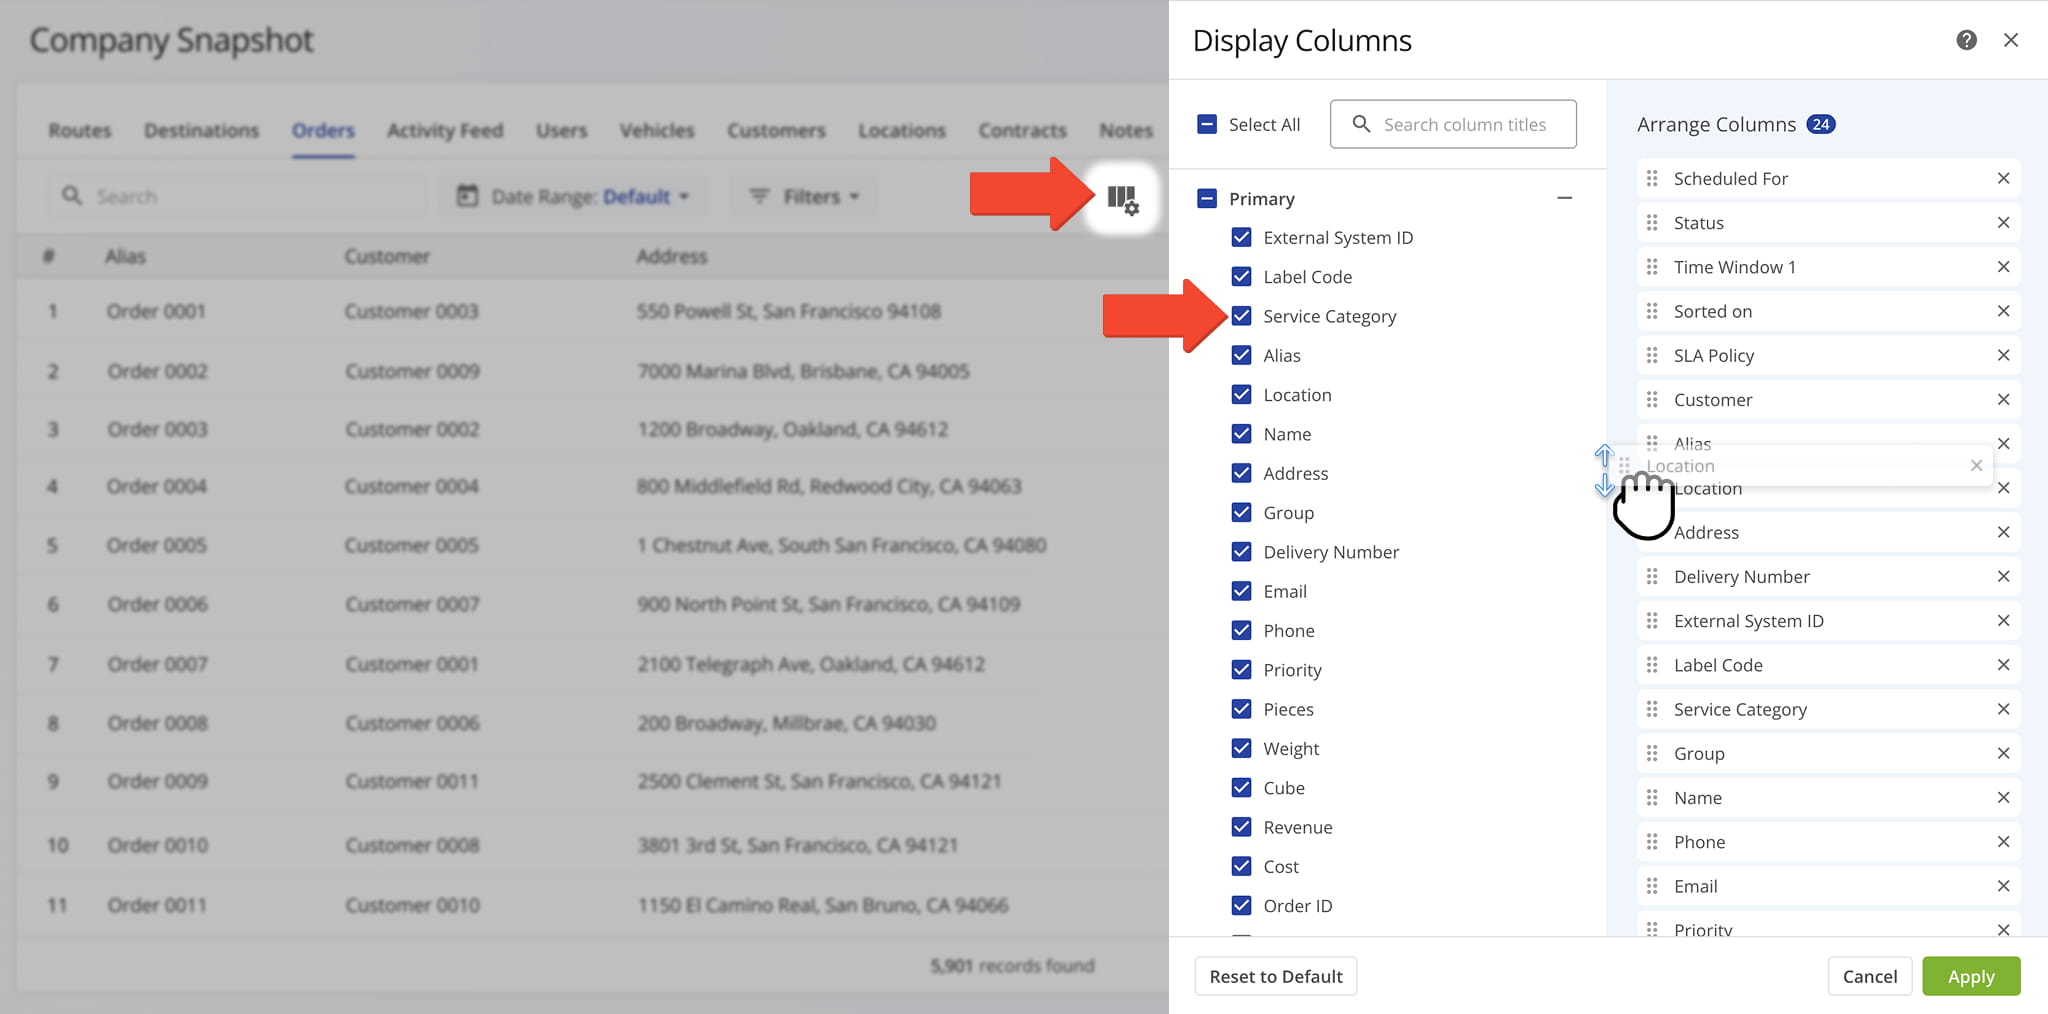This screenshot has width=2048, height=1014.
Task: Remove External System ID arranged column
Action: click(2003, 621)
